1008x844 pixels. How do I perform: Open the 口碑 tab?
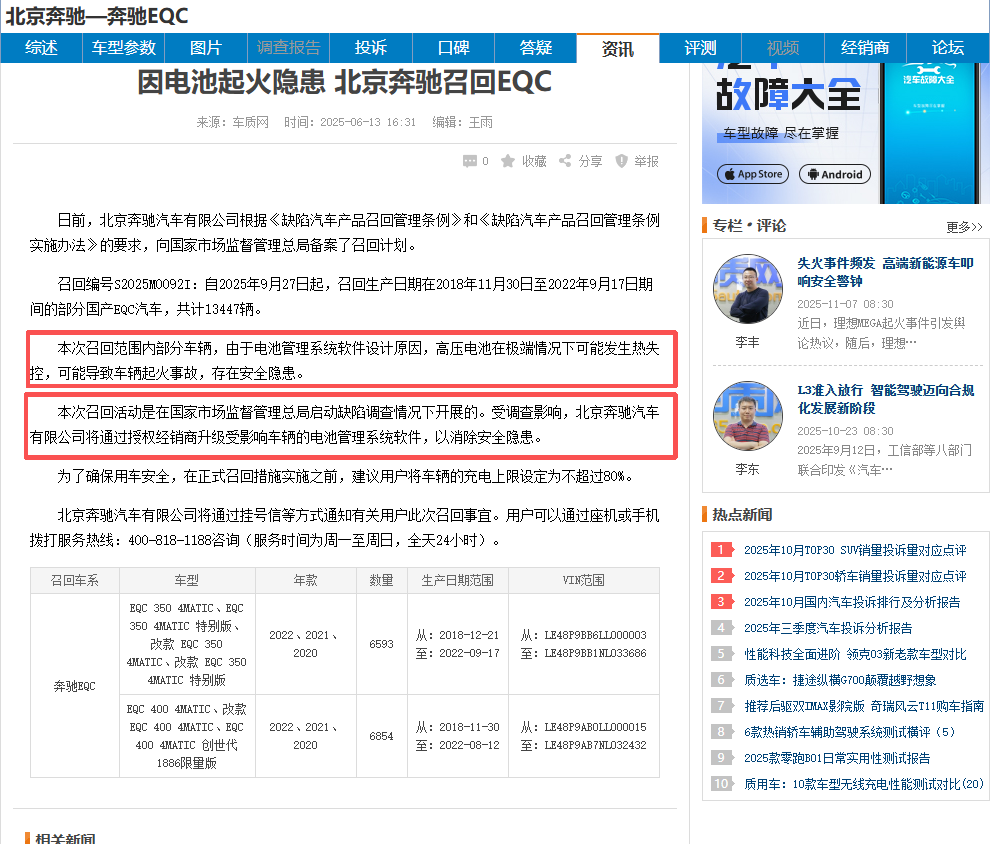coord(453,48)
